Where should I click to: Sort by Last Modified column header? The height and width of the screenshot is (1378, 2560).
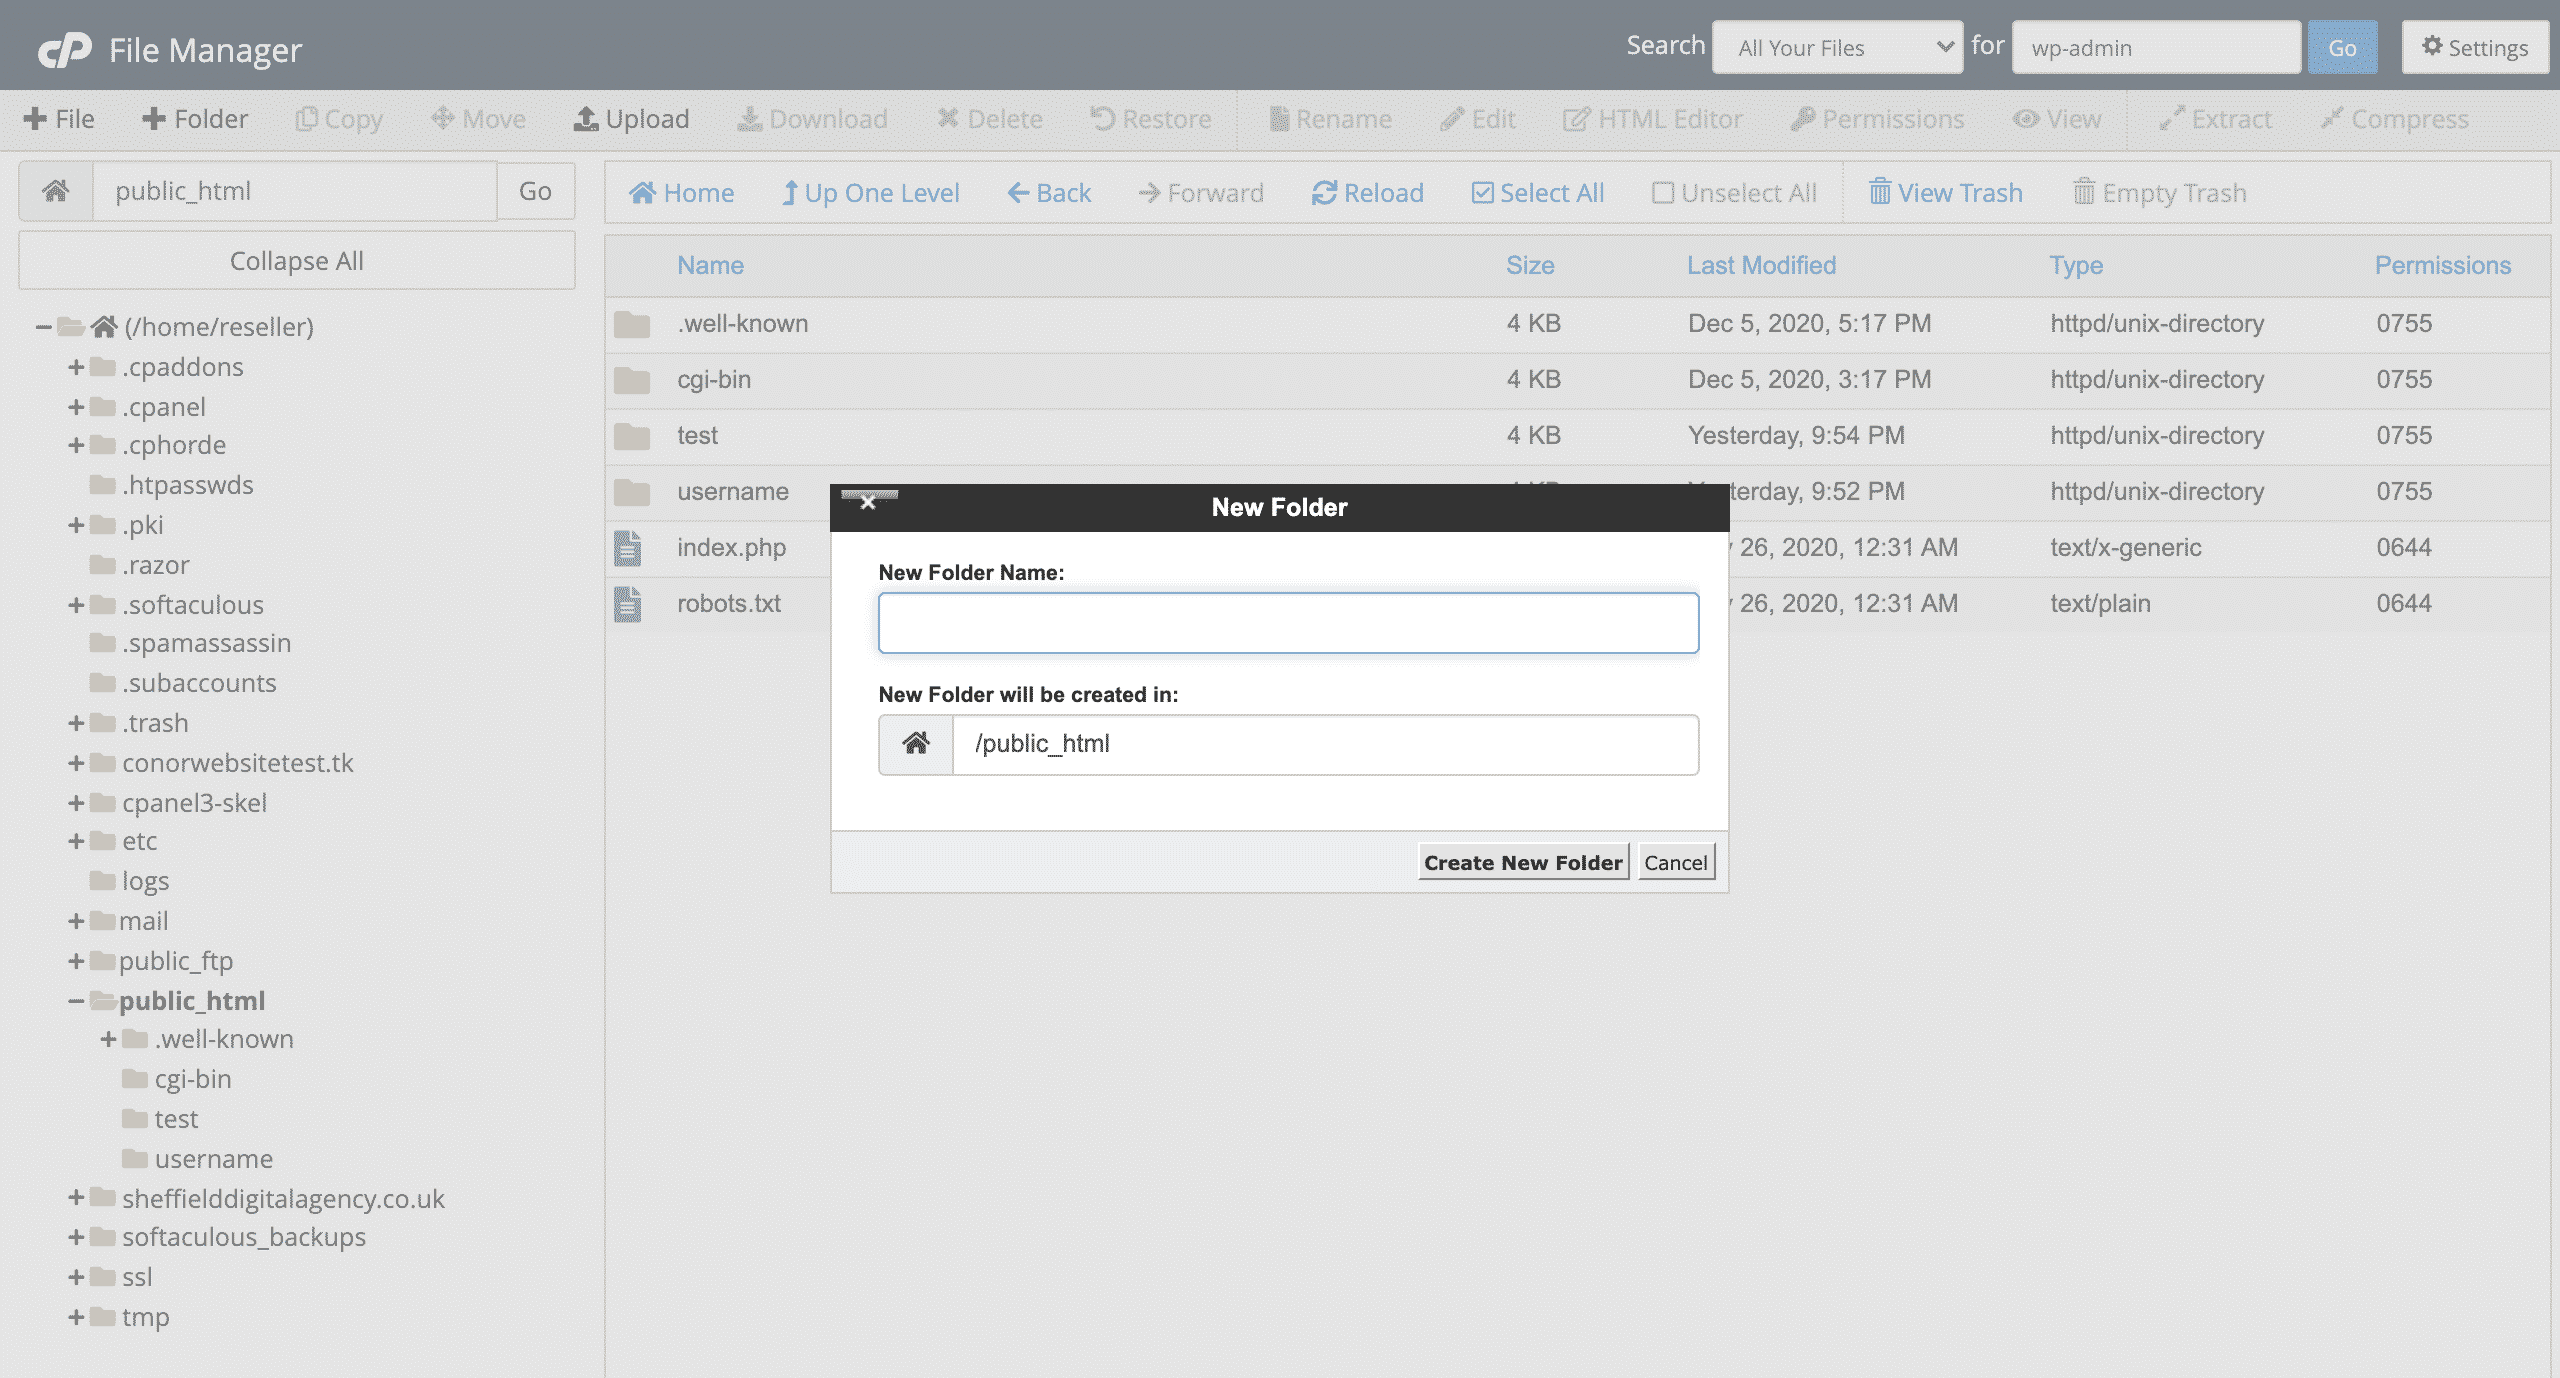click(1762, 265)
